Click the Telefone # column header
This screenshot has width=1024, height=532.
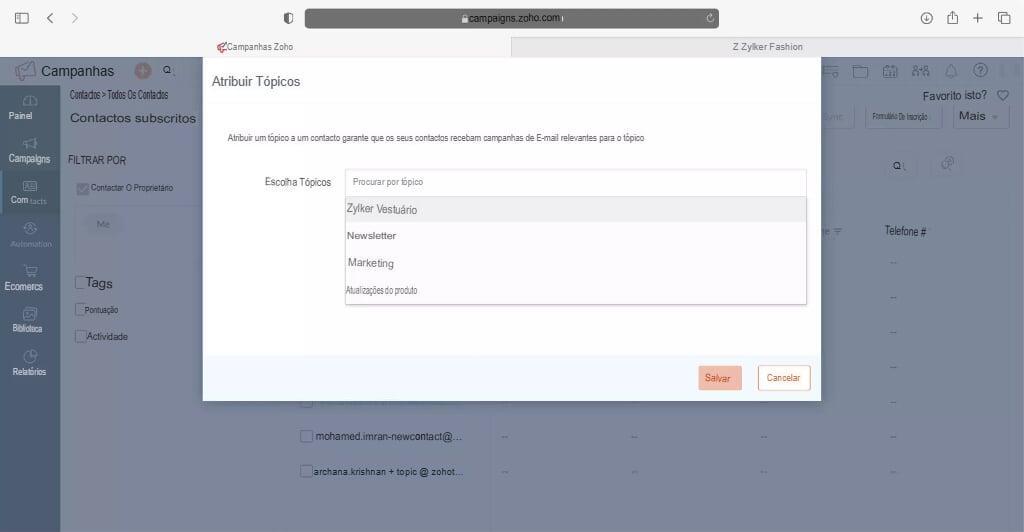(905, 231)
